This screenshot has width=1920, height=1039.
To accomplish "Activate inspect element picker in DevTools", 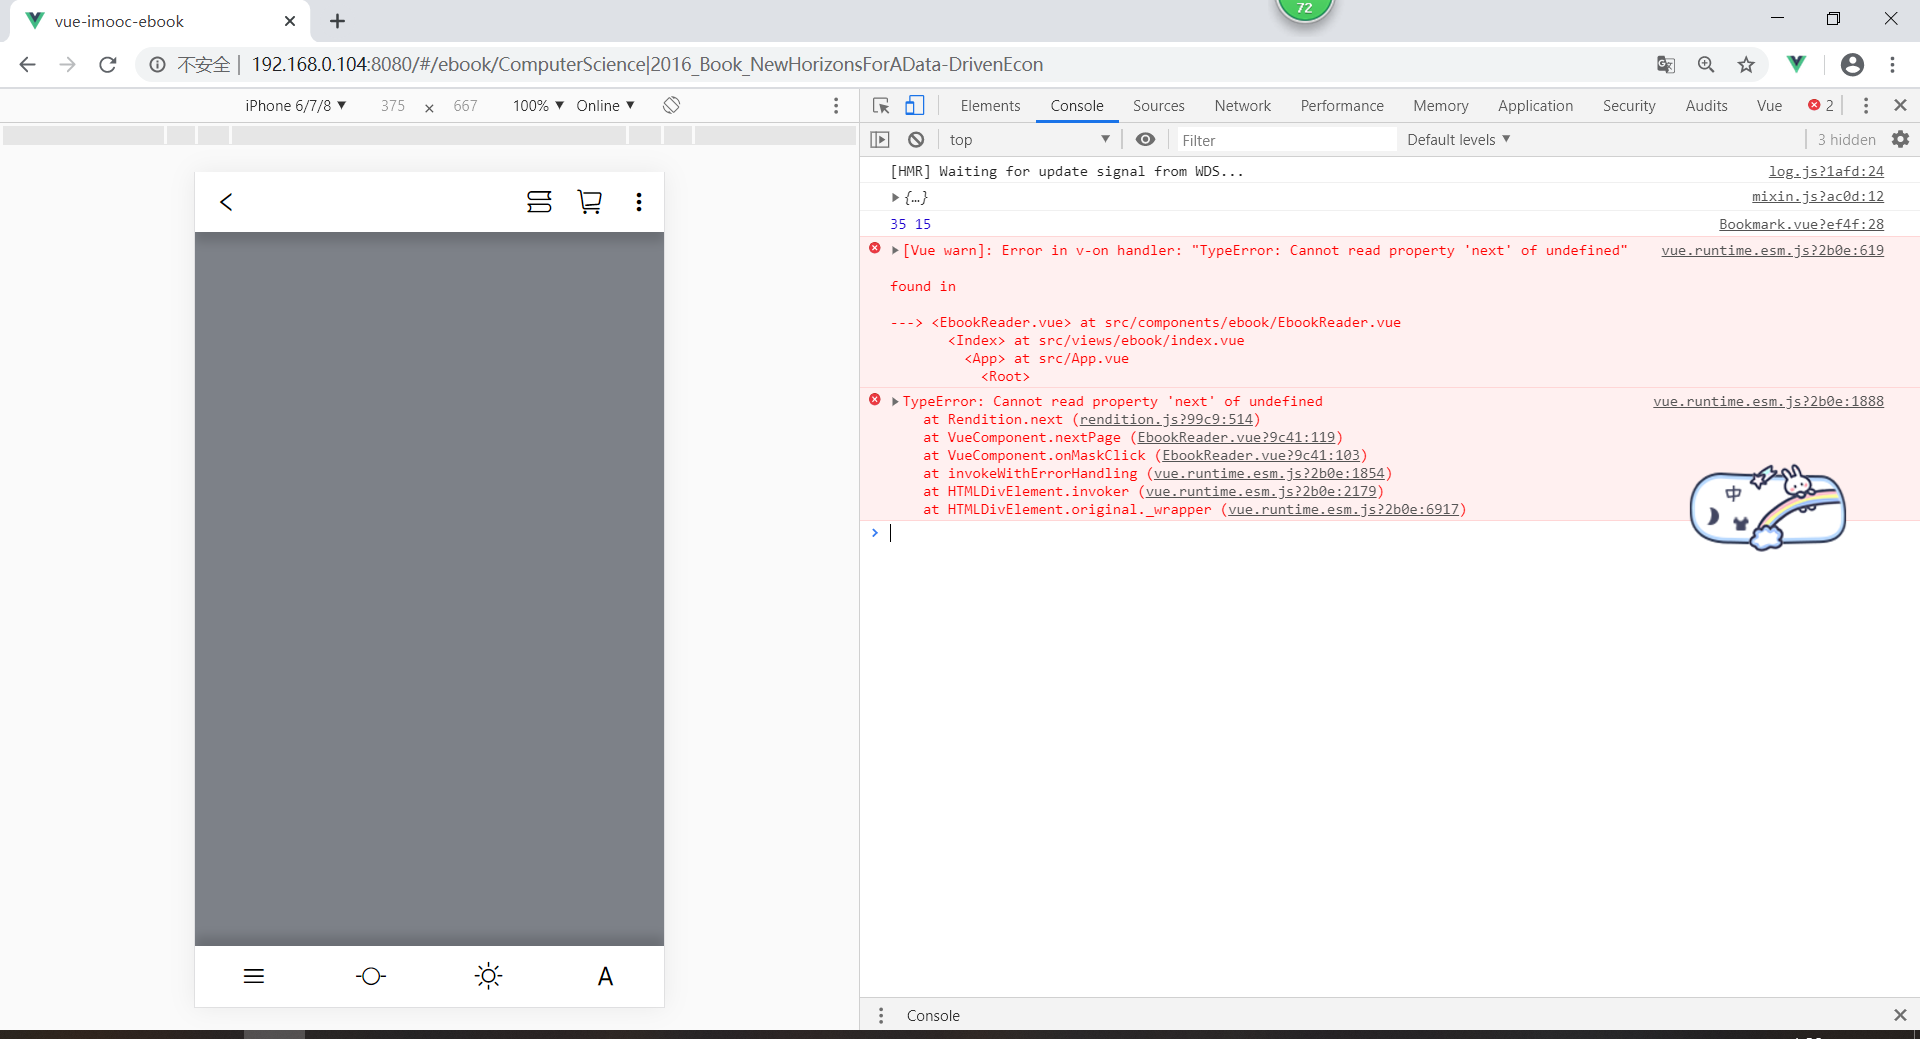I will coord(881,105).
